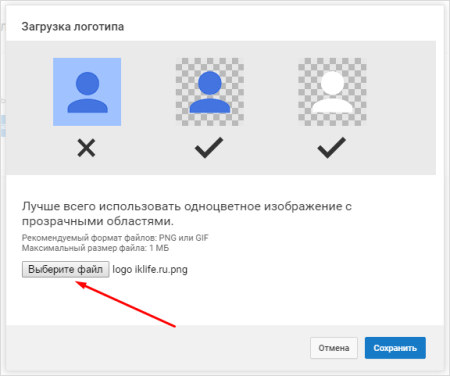
Task: Select the blue avatar on transparent checkerboard
Action: click(x=210, y=92)
